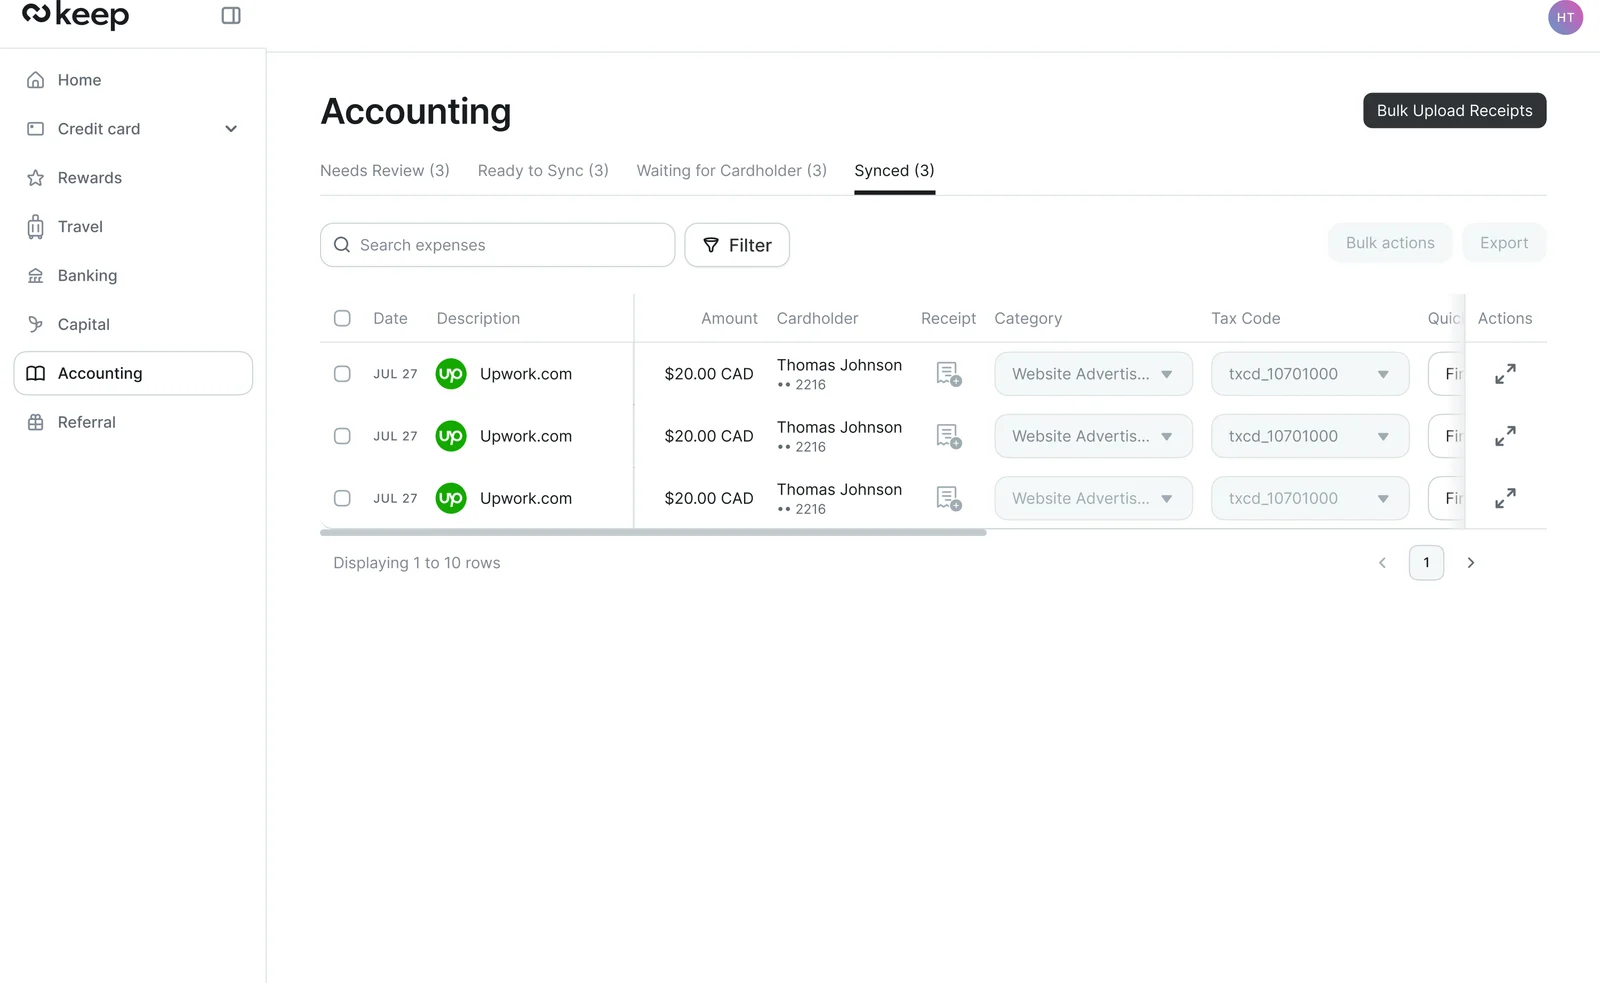Screen dimensions: 1600x983
Task: Open second row's Tax Code dropdown
Action: 1310,436
